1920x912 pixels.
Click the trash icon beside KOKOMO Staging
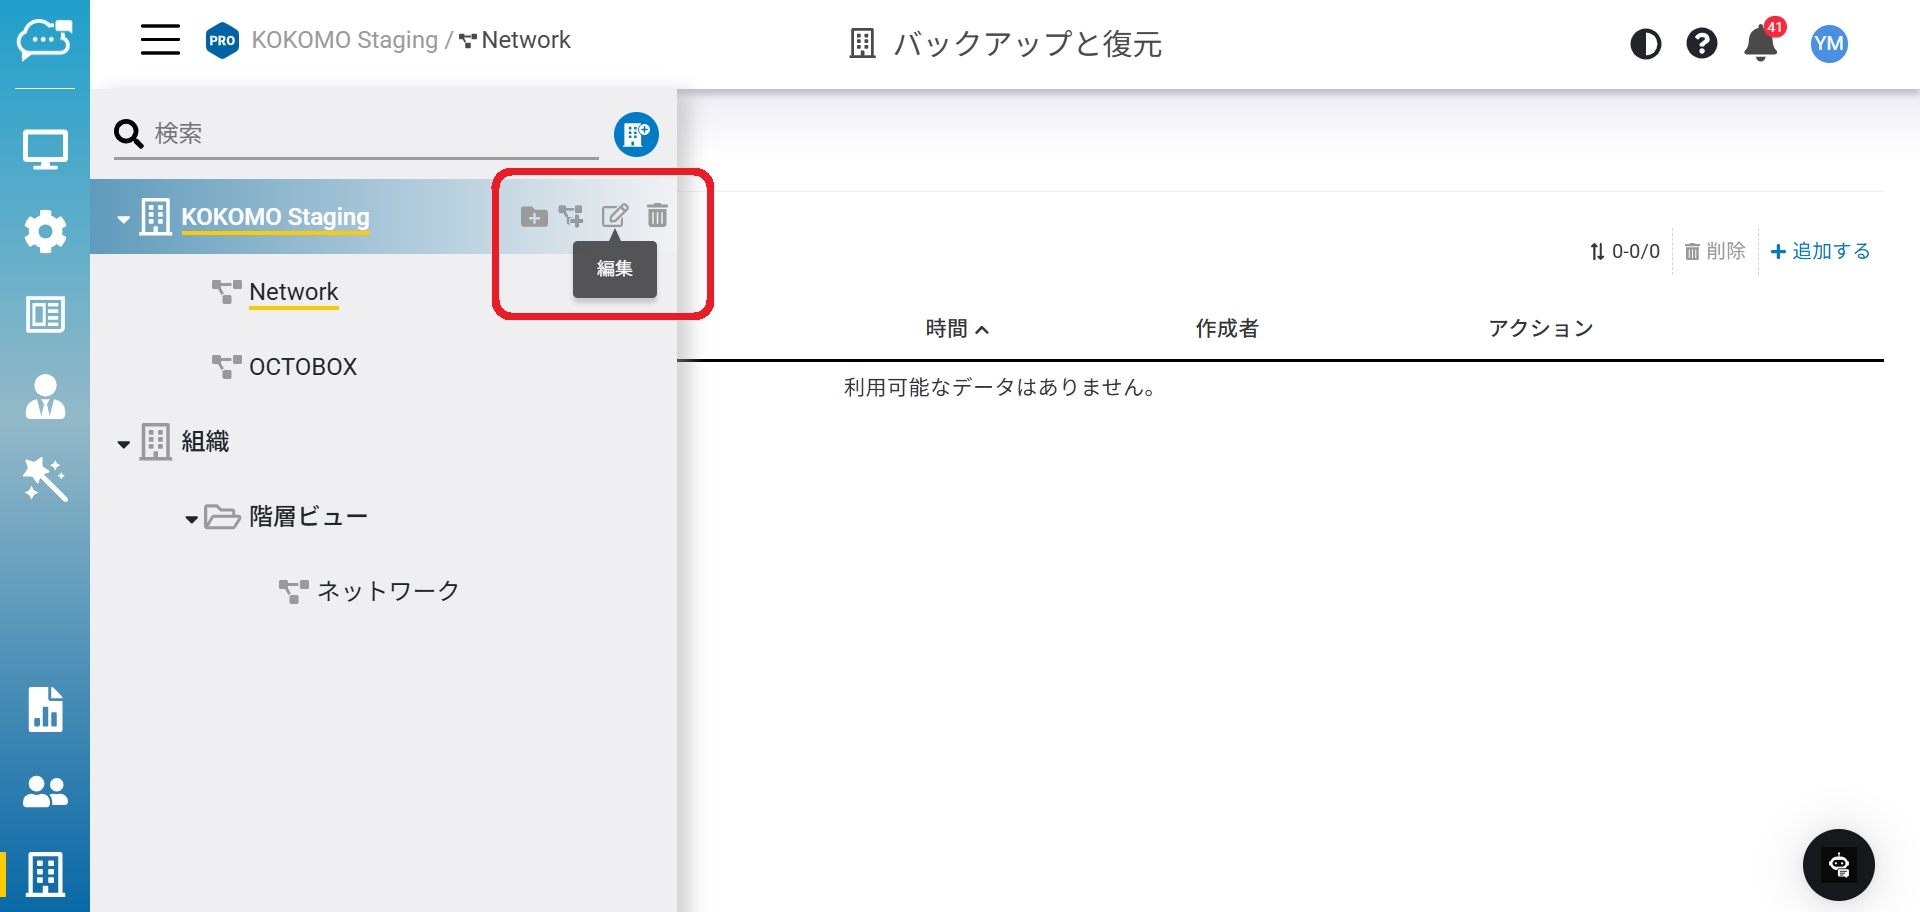(x=657, y=216)
